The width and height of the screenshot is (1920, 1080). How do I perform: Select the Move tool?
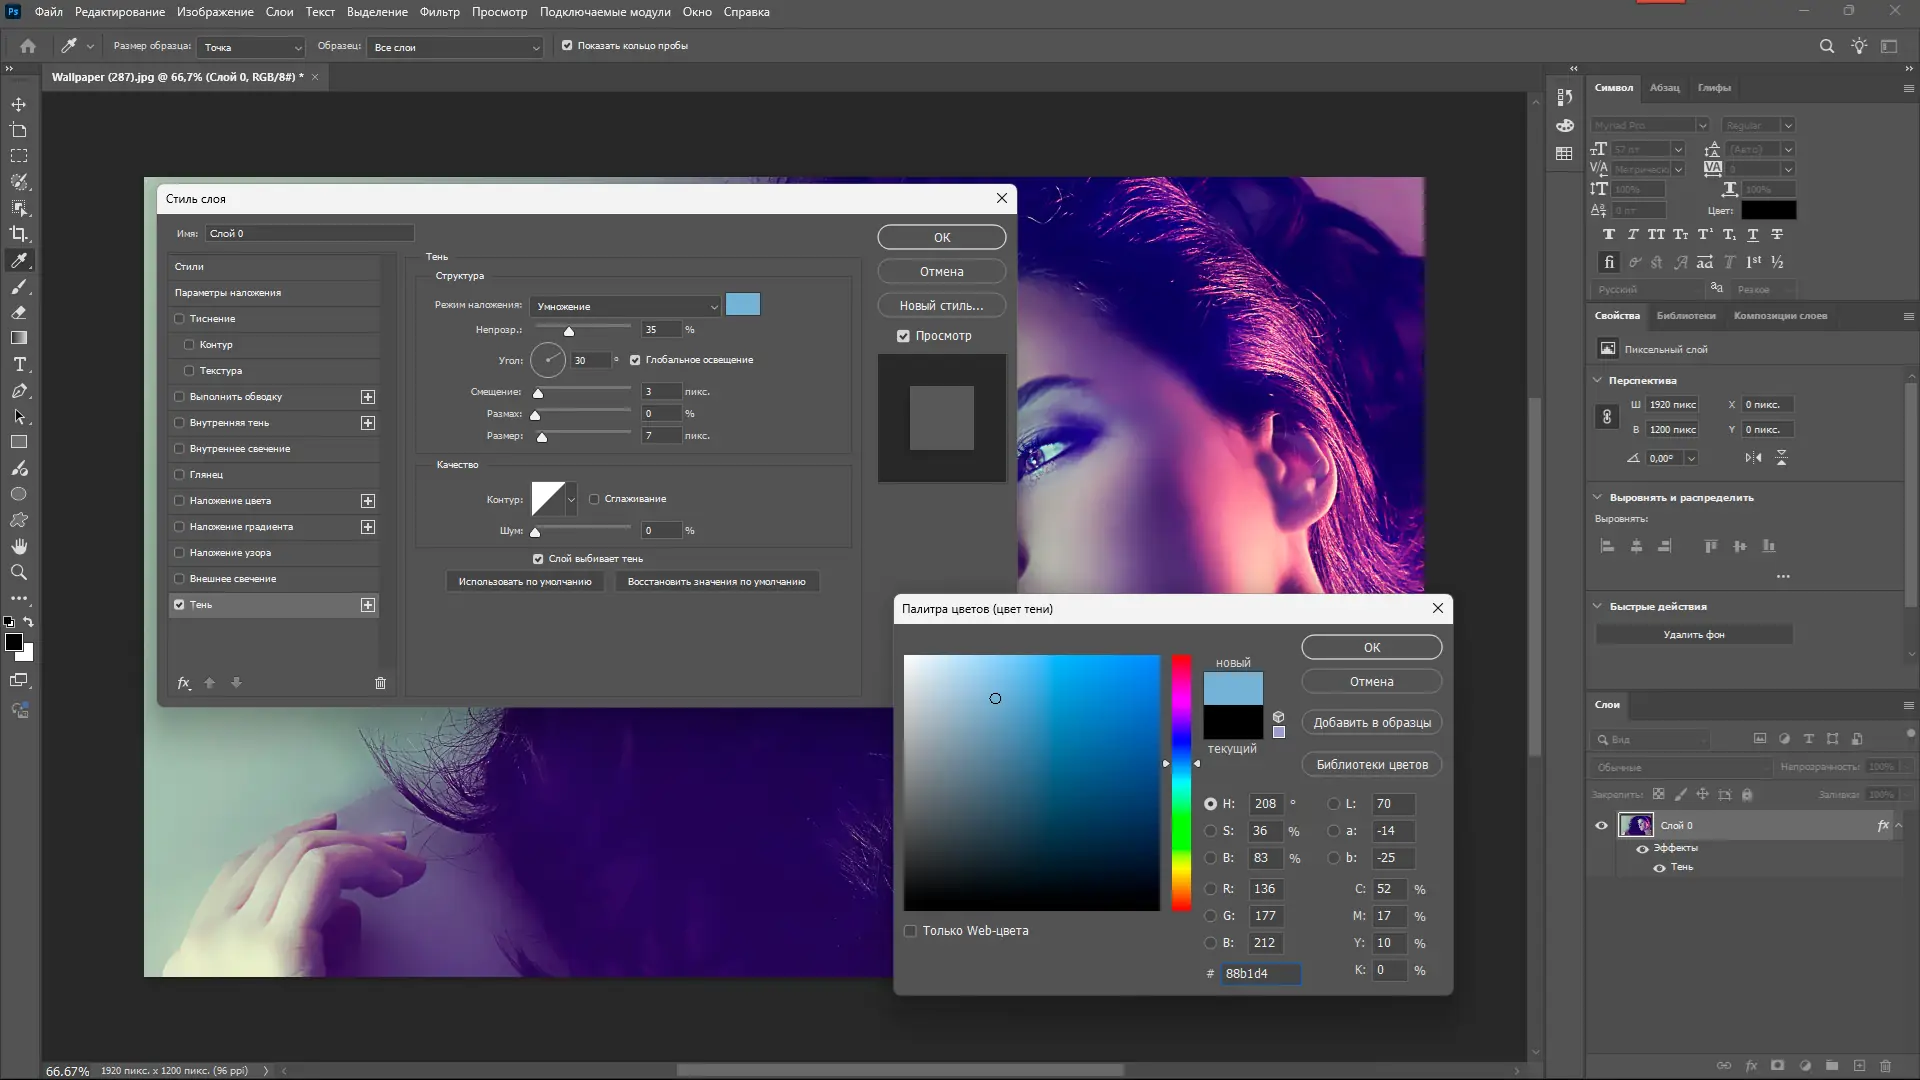pyautogui.click(x=19, y=104)
